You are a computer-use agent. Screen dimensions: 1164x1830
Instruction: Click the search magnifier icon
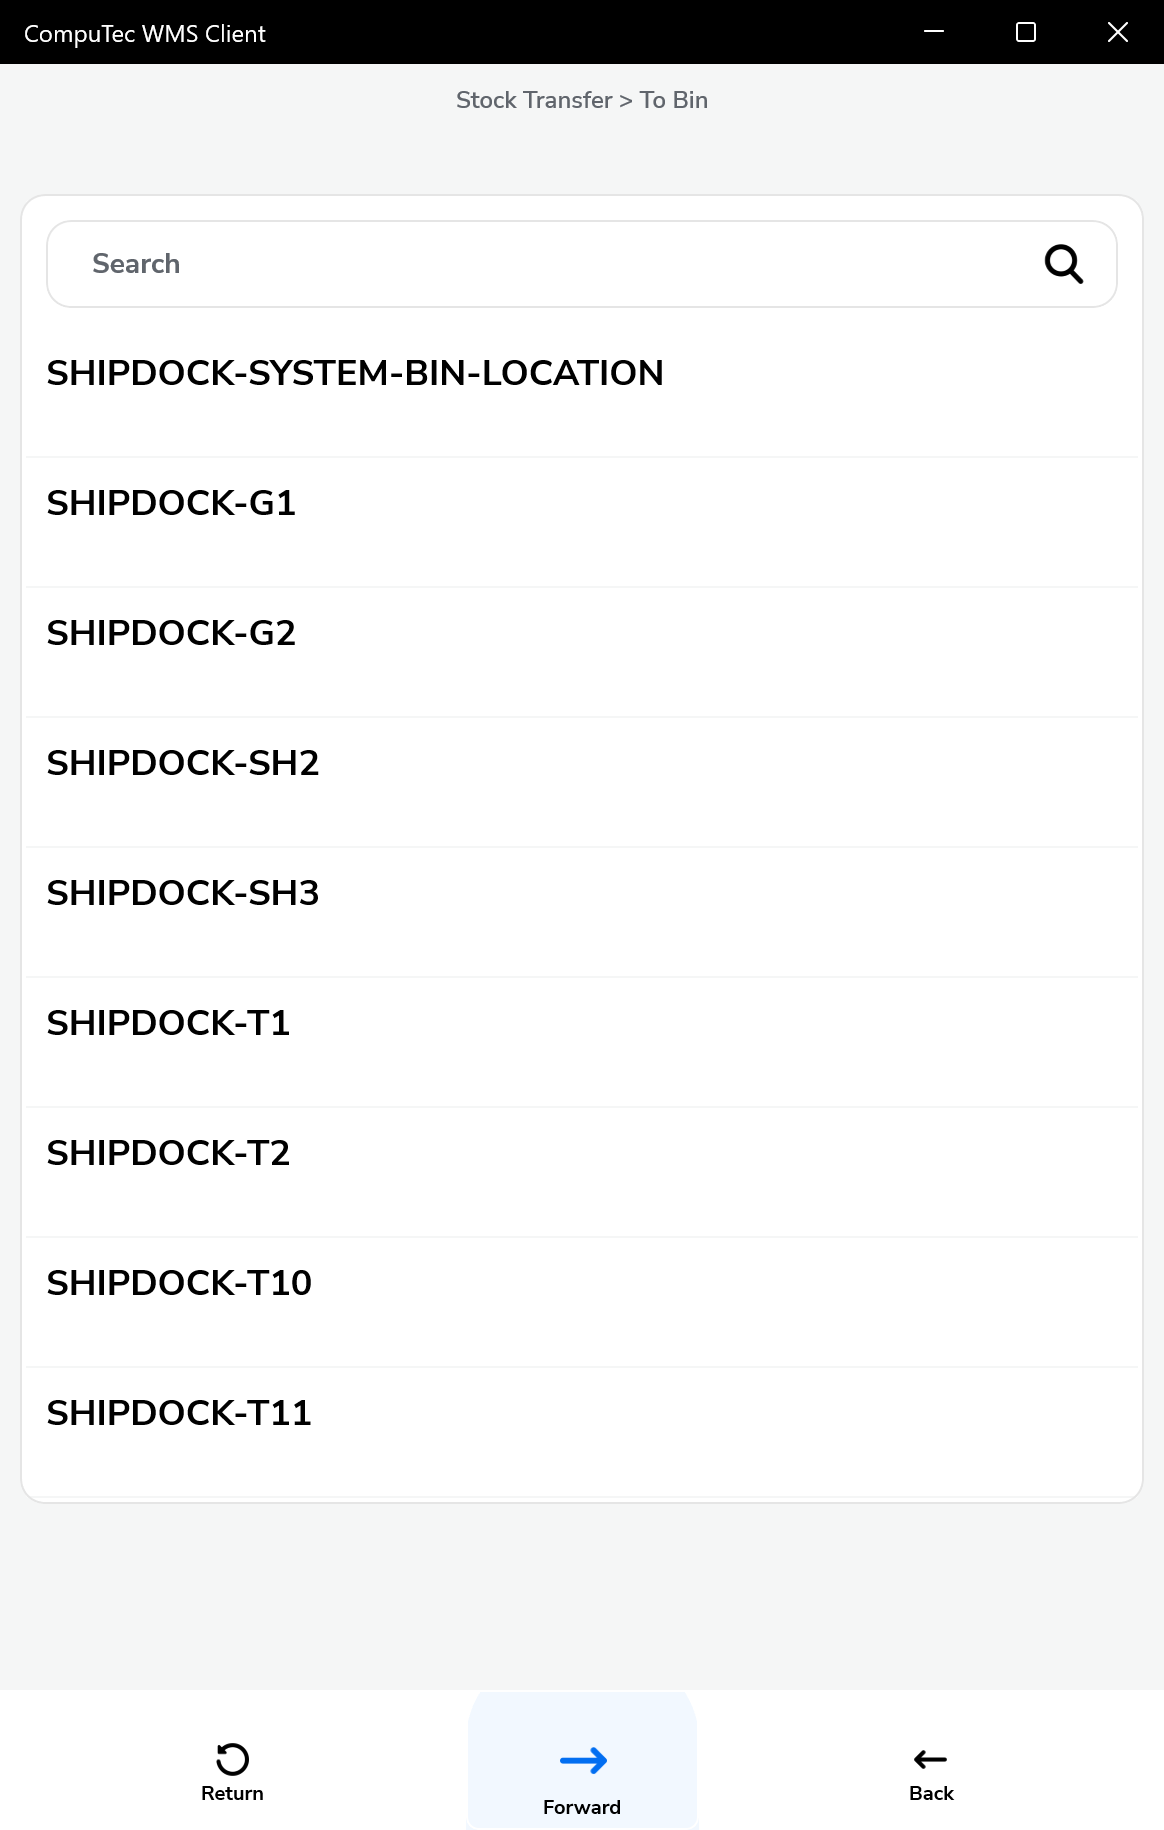click(x=1063, y=264)
